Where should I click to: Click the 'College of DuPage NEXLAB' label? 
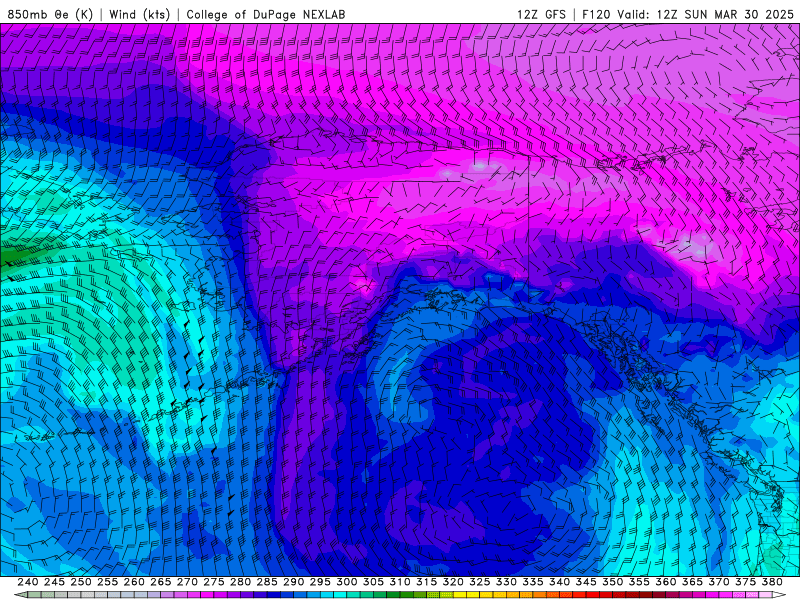click(265, 14)
